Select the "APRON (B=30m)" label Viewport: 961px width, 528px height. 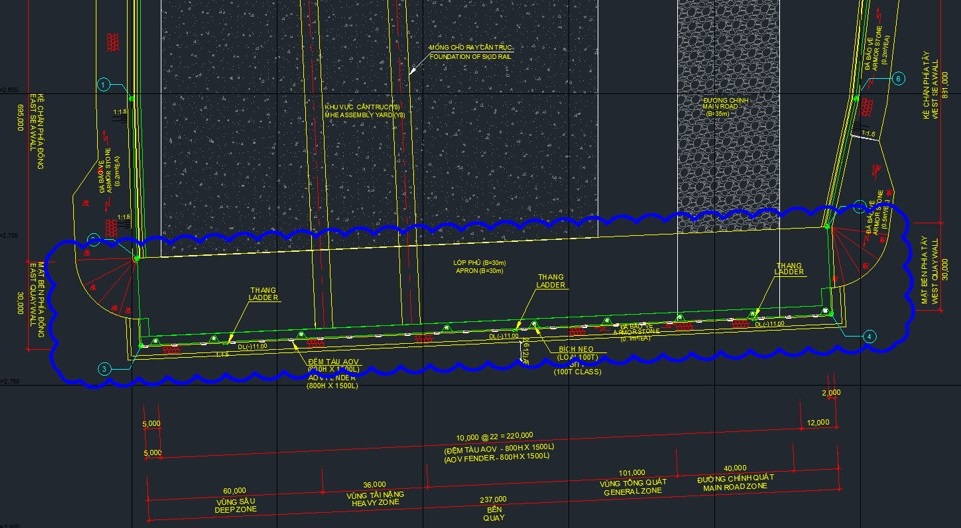coord(480,270)
